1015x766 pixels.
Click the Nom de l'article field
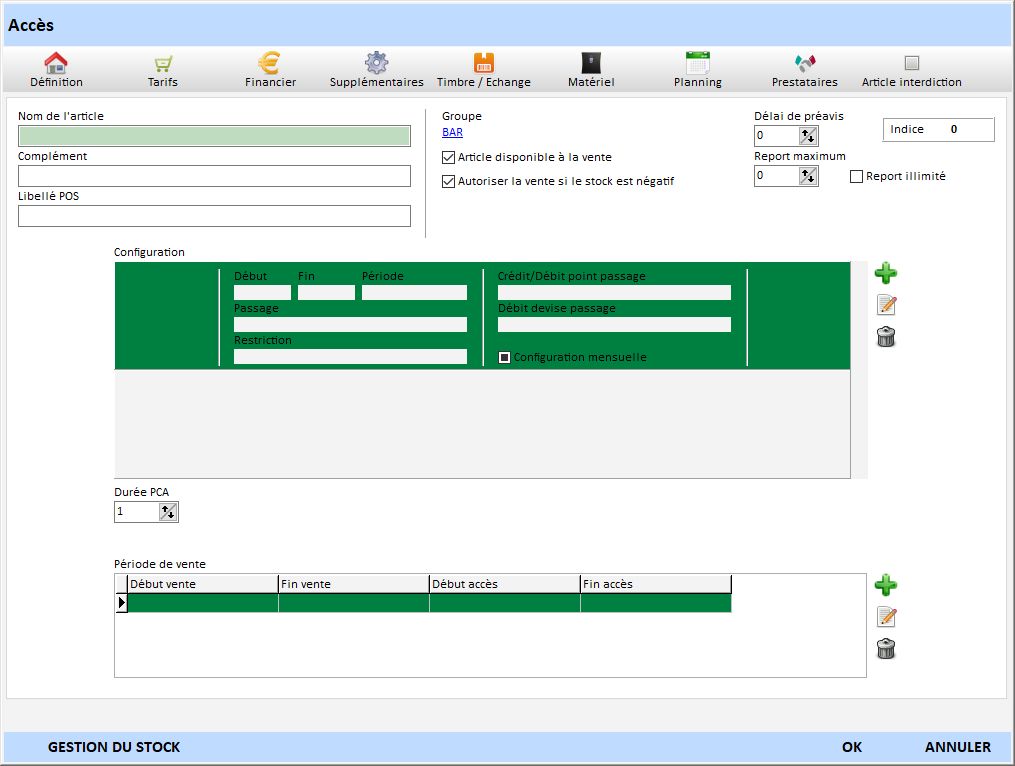pyautogui.click(x=214, y=136)
